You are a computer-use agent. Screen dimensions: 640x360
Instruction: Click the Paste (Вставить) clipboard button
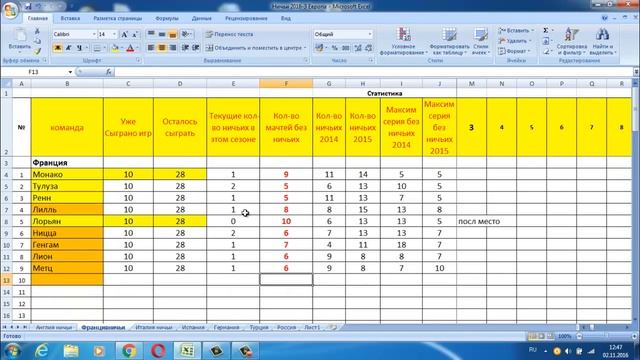click(x=20, y=40)
